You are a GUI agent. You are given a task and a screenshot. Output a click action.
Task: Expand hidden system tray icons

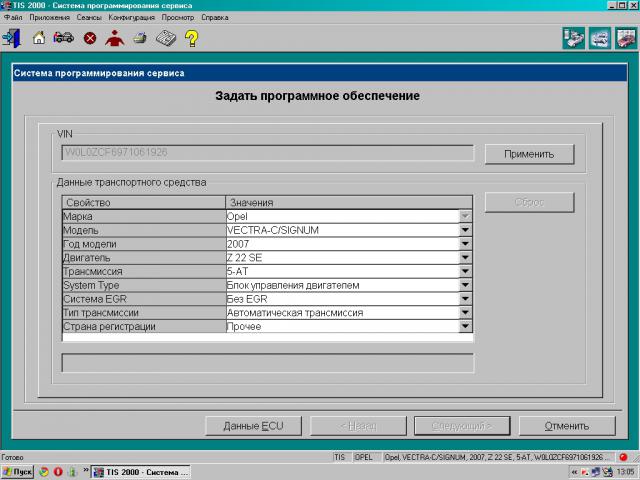tap(575, 472)
